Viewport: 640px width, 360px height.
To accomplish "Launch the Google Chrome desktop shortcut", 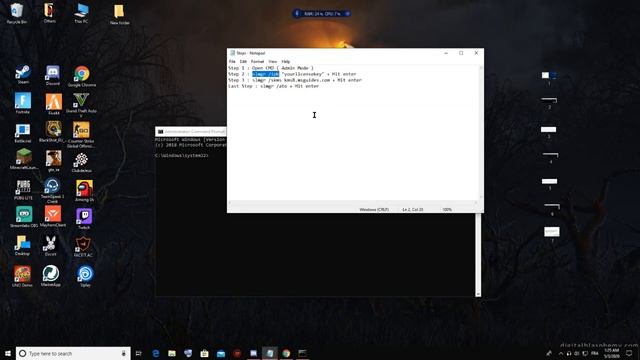I will (82, 76).
